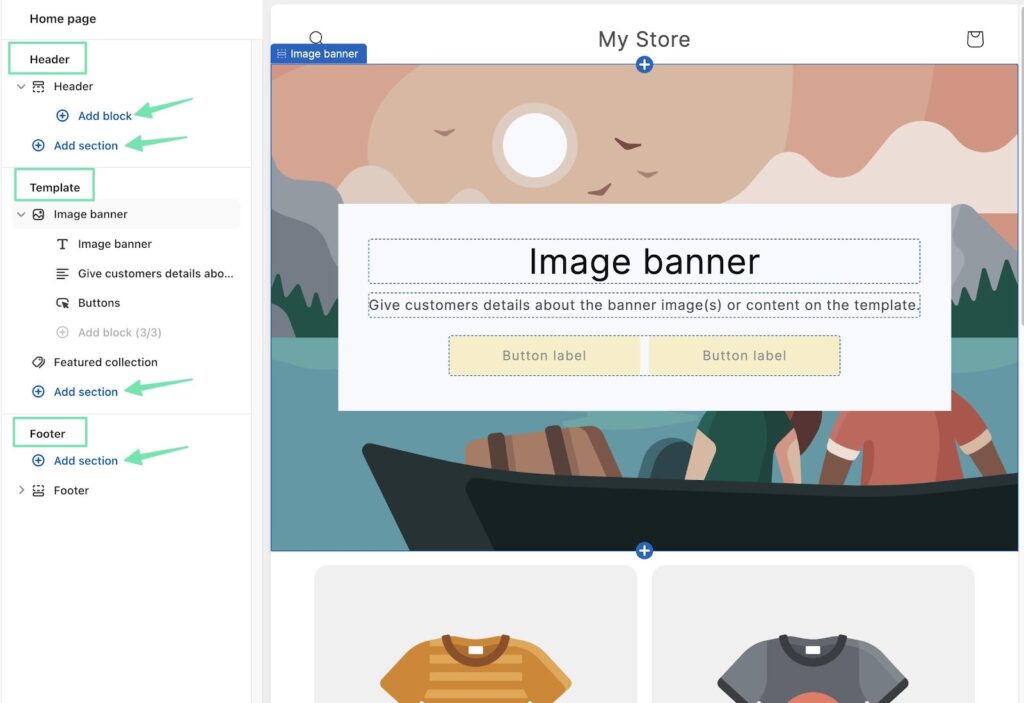Viewport: 1024px width, 703px height.
Task: Click the first Button label in banner
Action: tap(544, 356)
